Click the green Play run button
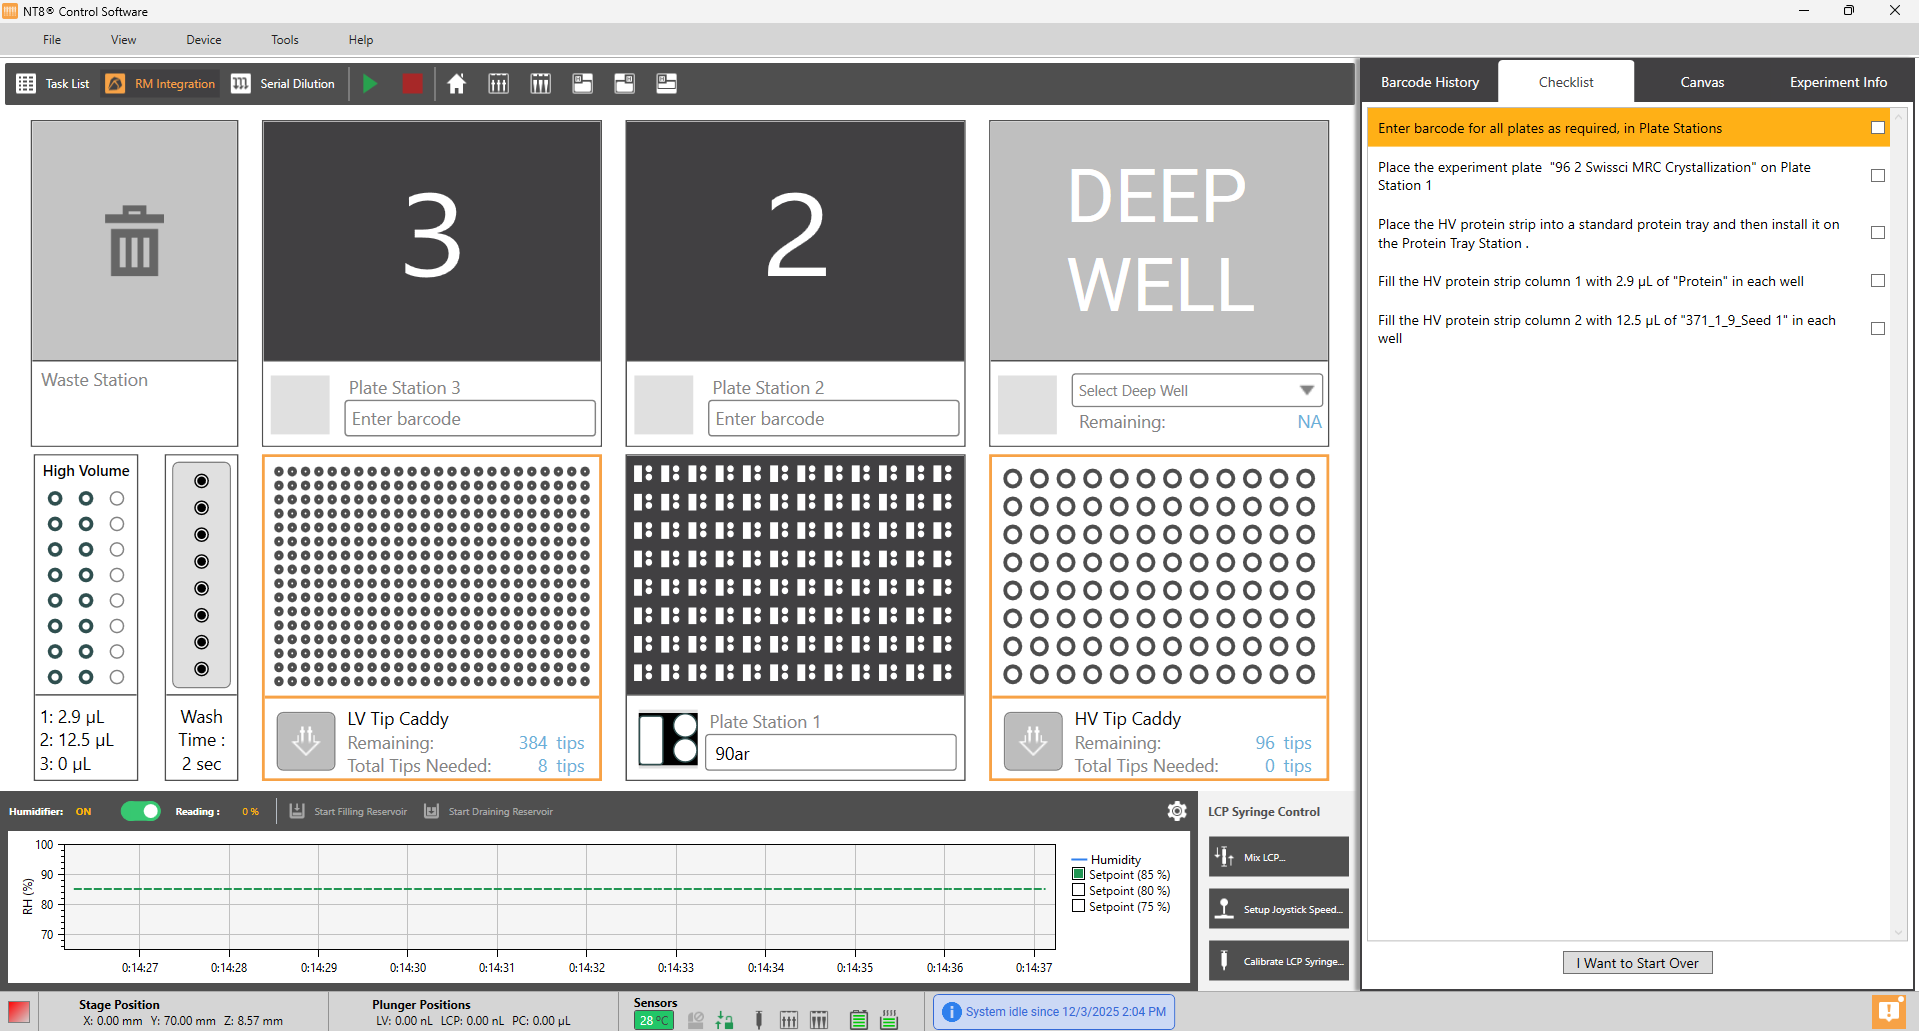Image resolution: width=1919 pixels, height=1031 pixels. tap(370, 84)
